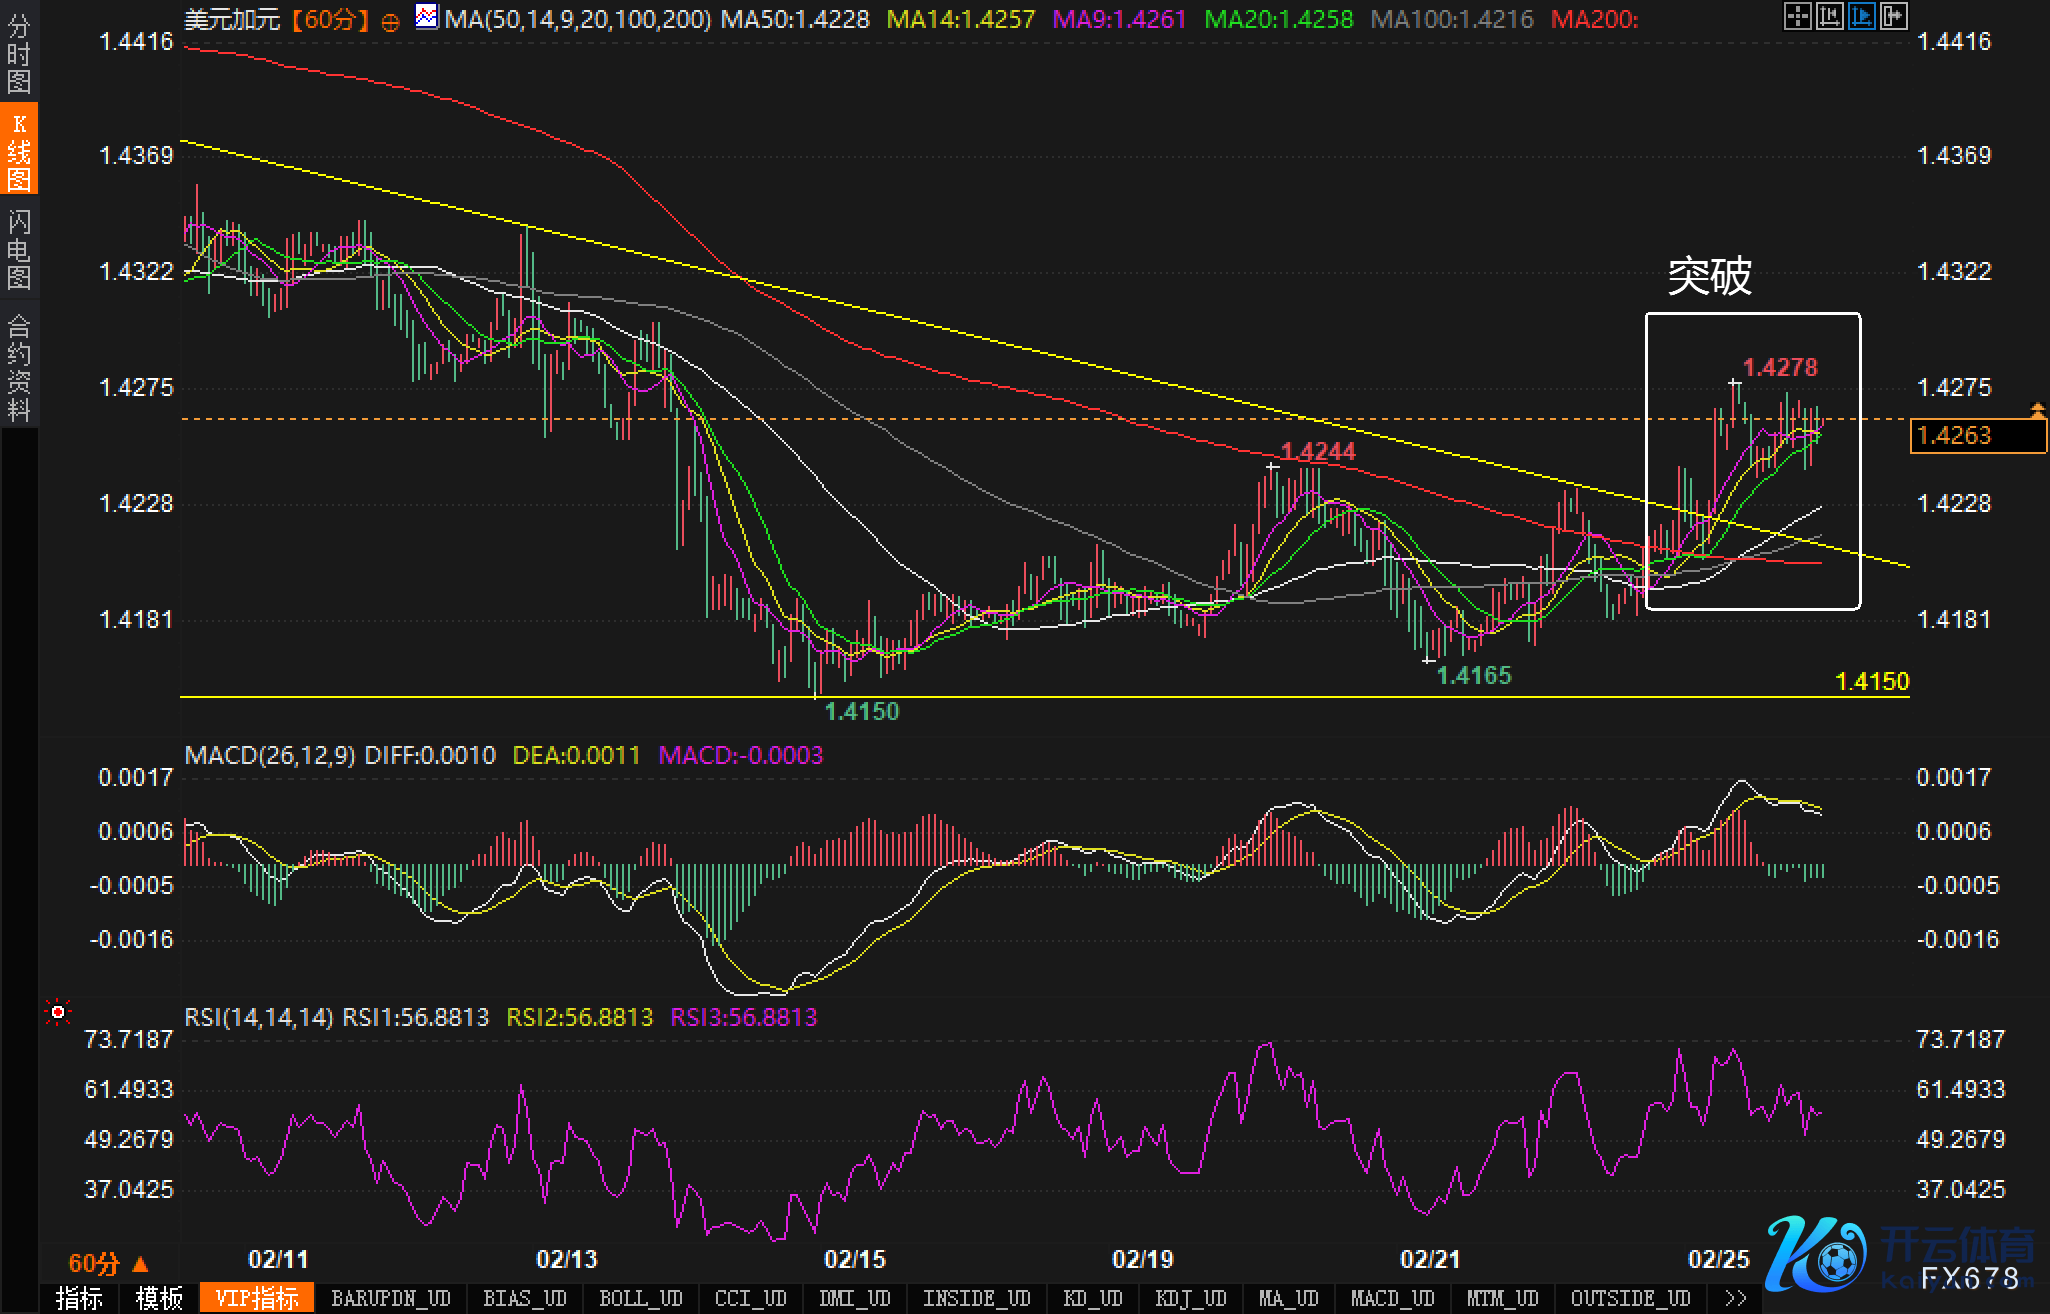
Task: Open the 合约资料 side tab
Action: tap(19, 367)
